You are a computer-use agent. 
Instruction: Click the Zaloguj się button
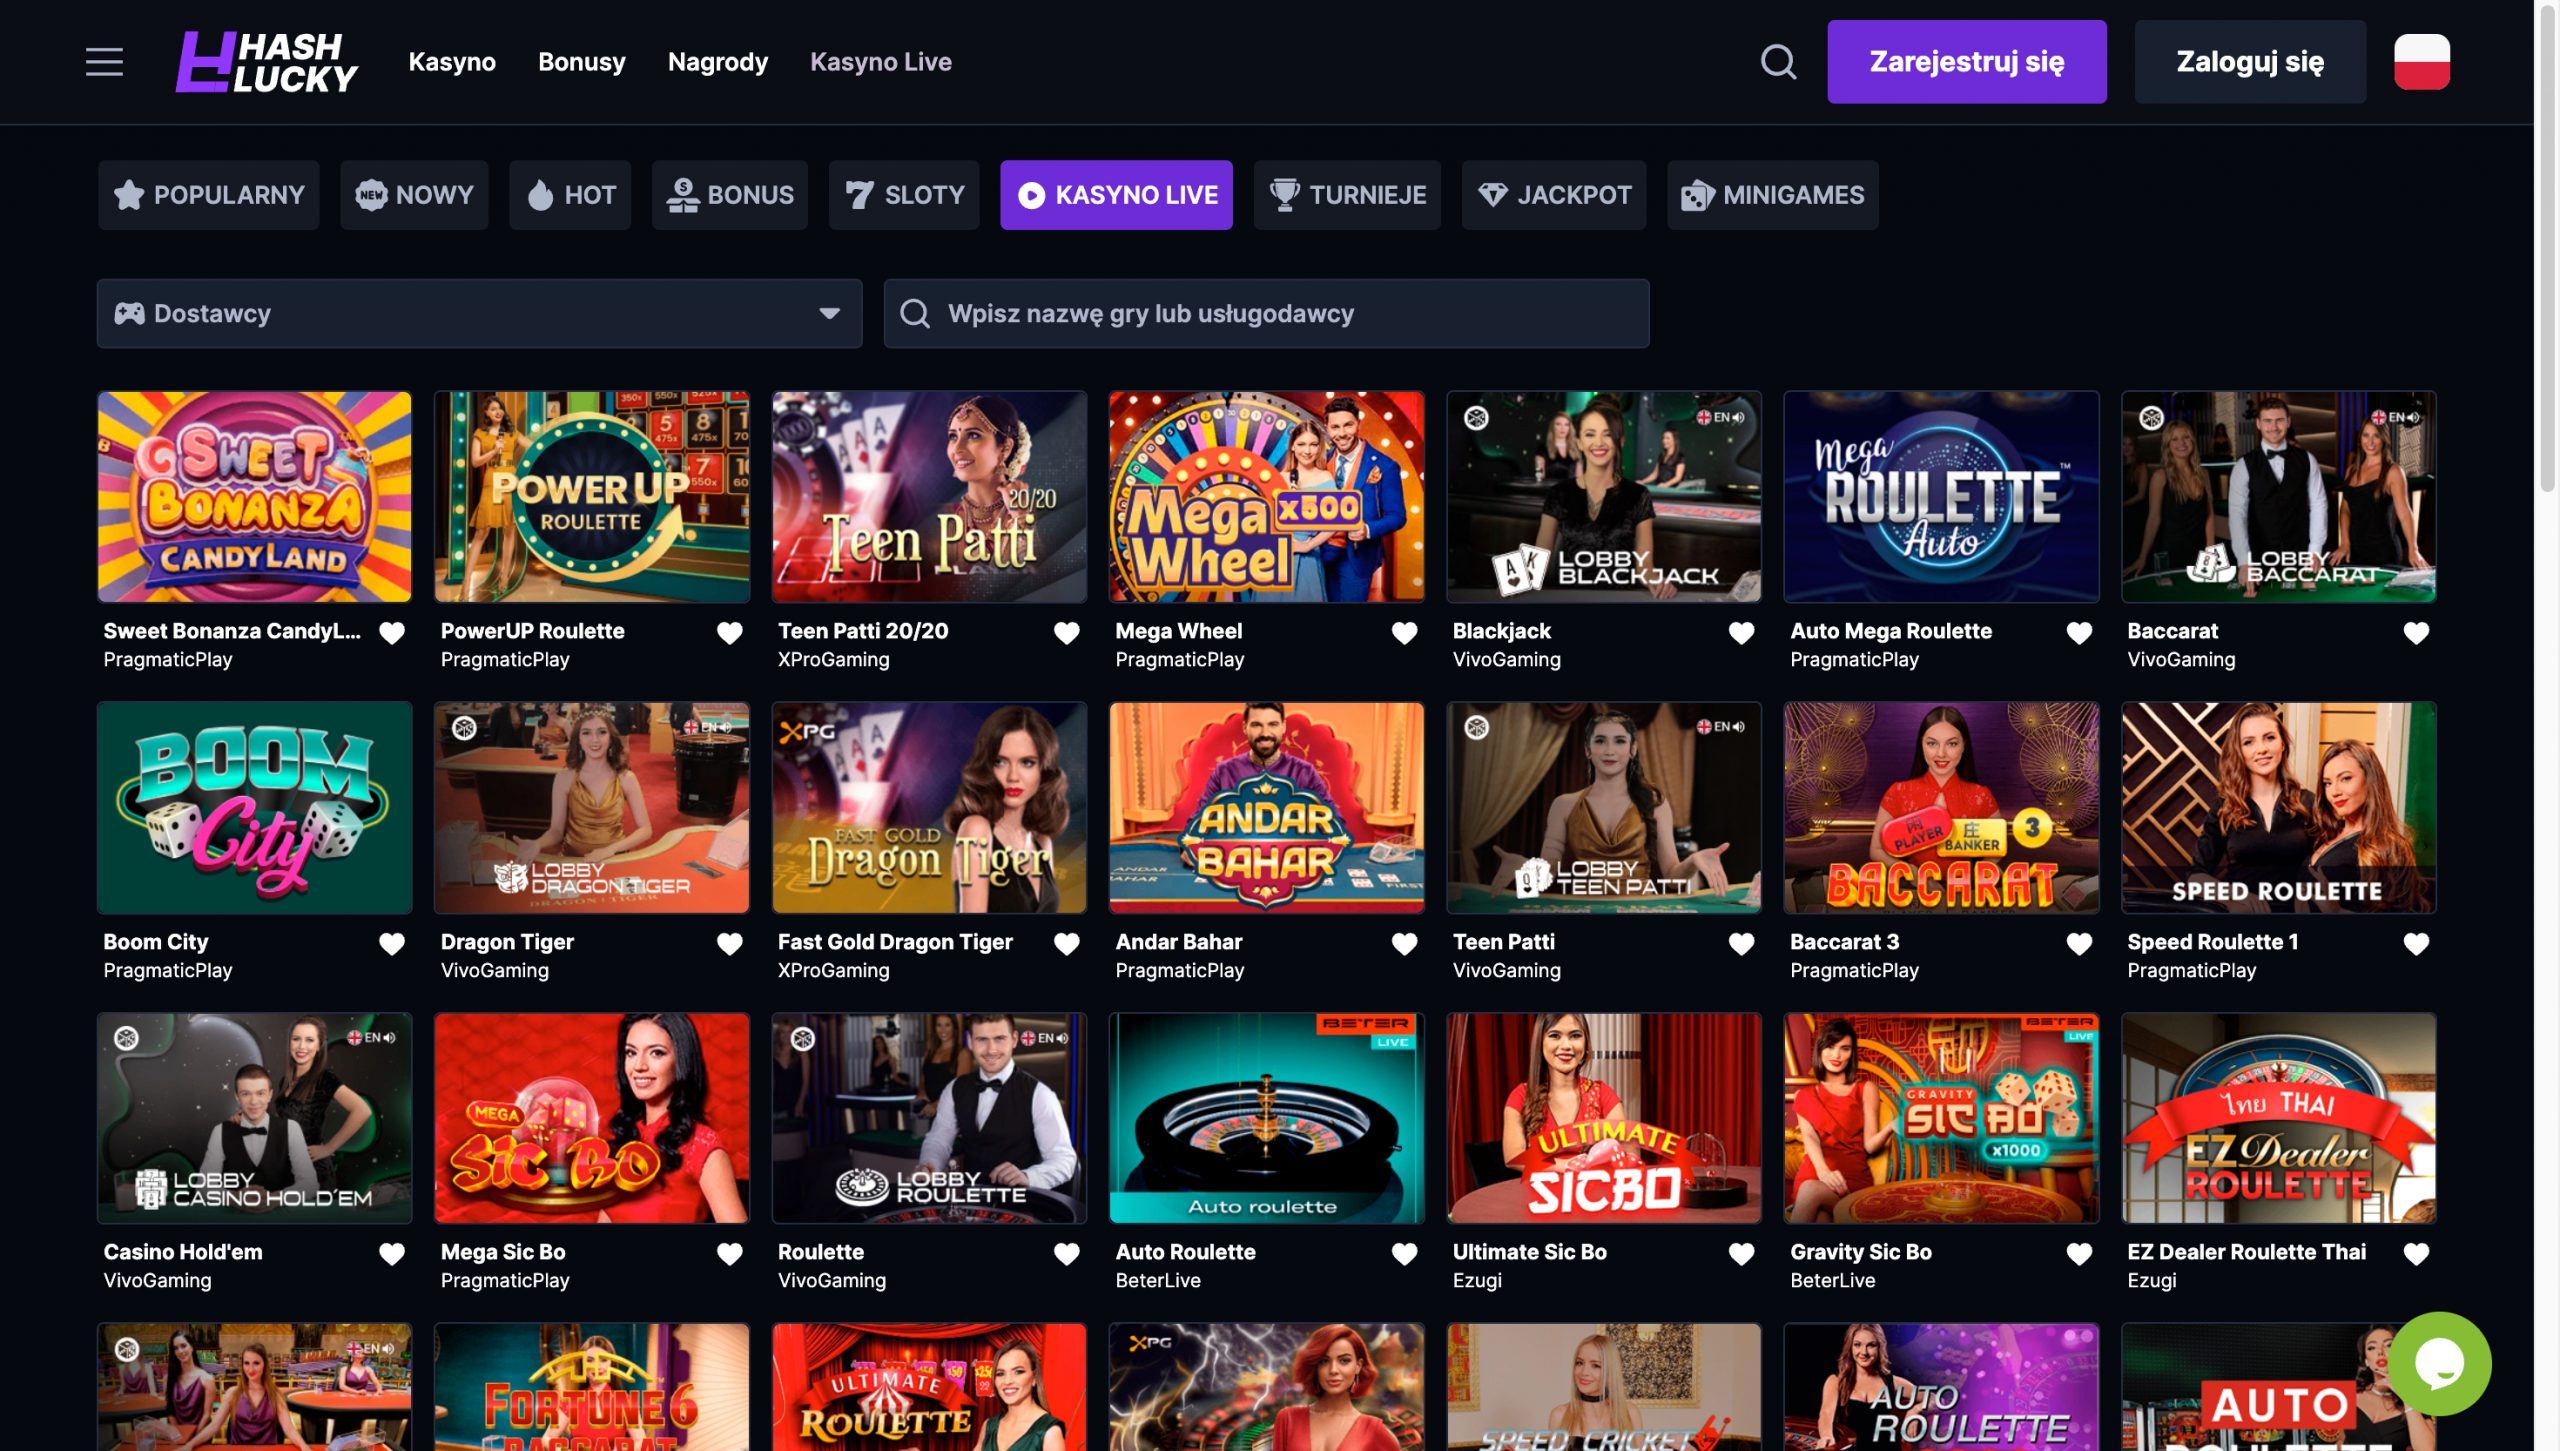[x=2250, y=62]
